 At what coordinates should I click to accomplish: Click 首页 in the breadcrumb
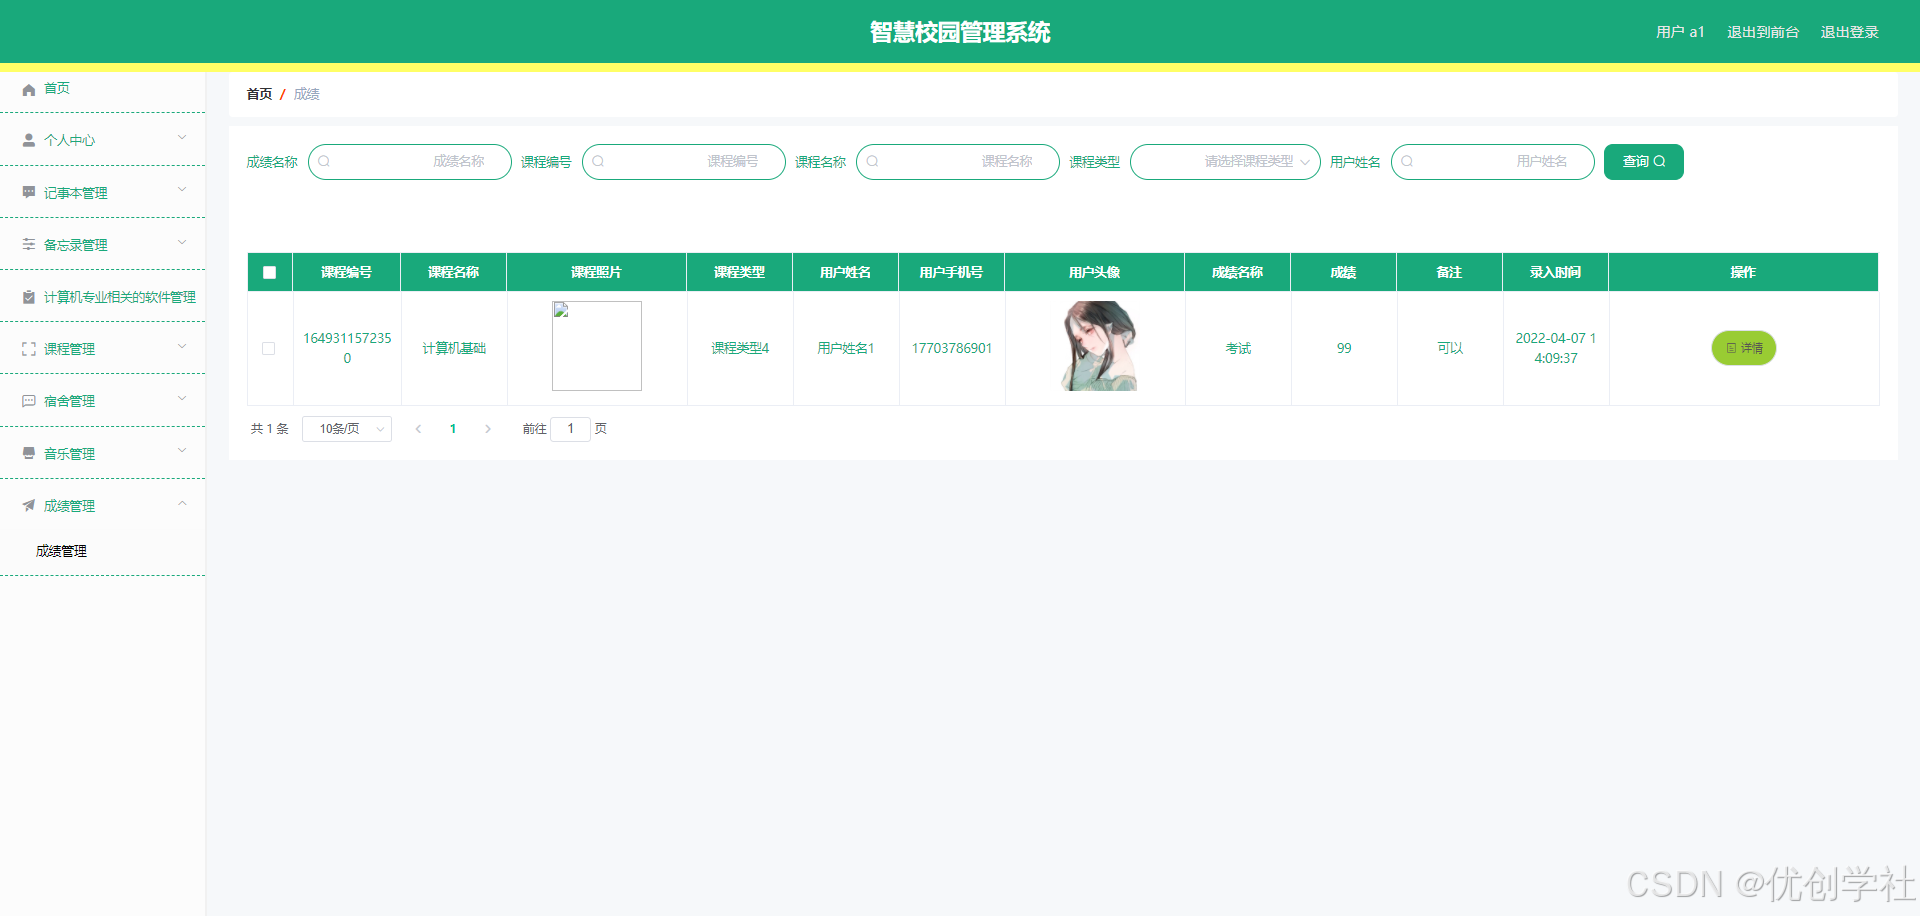pos(259,94)
